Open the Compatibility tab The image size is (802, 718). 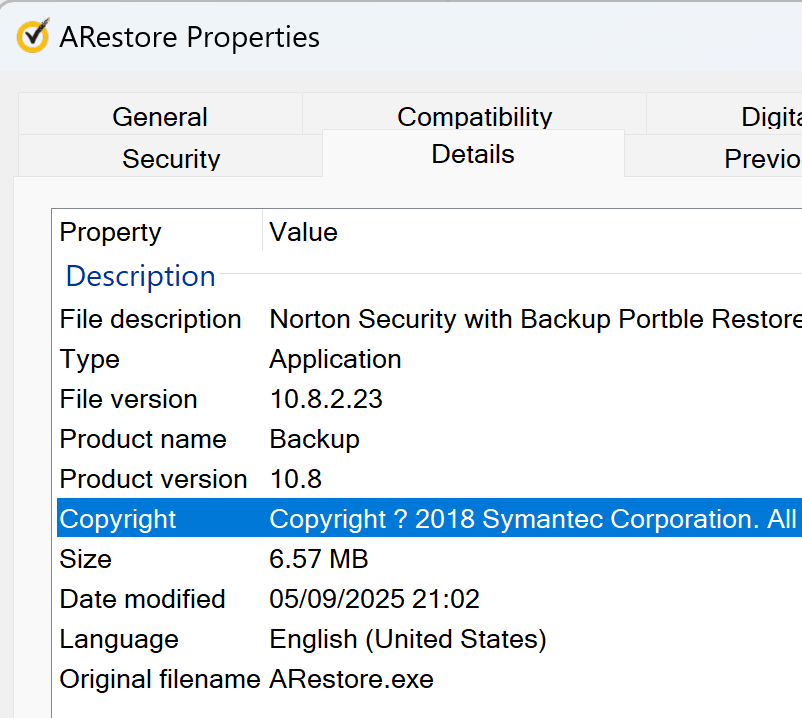pos(474,116)
